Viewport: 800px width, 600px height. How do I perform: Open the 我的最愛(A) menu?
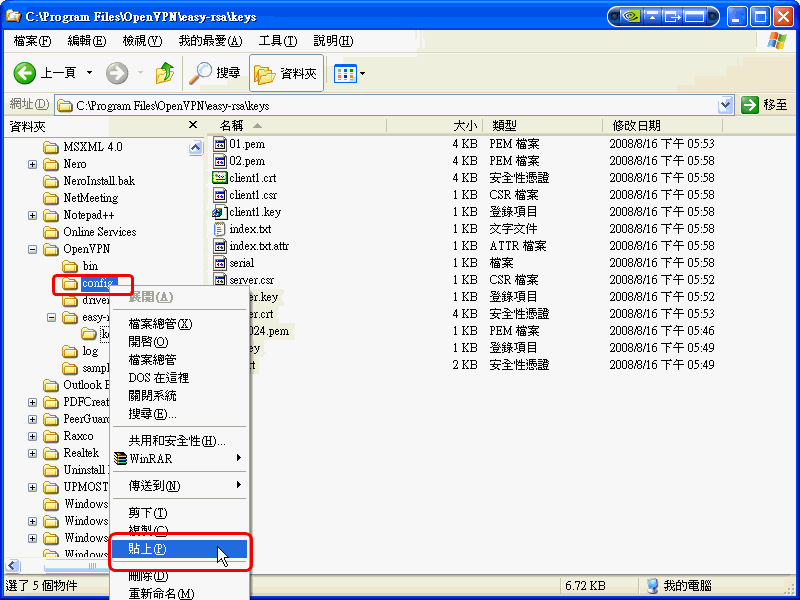pos(210,41)
